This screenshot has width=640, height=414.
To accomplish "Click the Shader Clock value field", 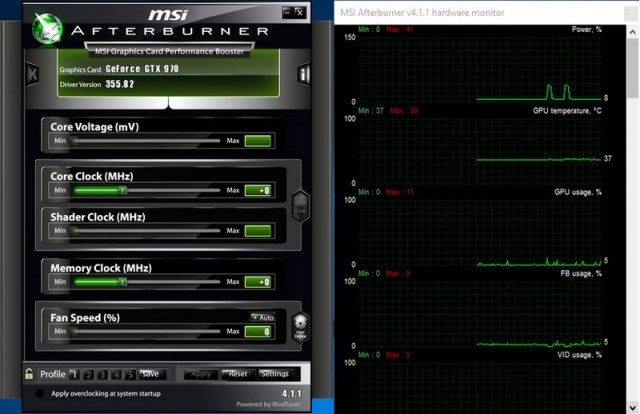I will click(x=258, y=231).
